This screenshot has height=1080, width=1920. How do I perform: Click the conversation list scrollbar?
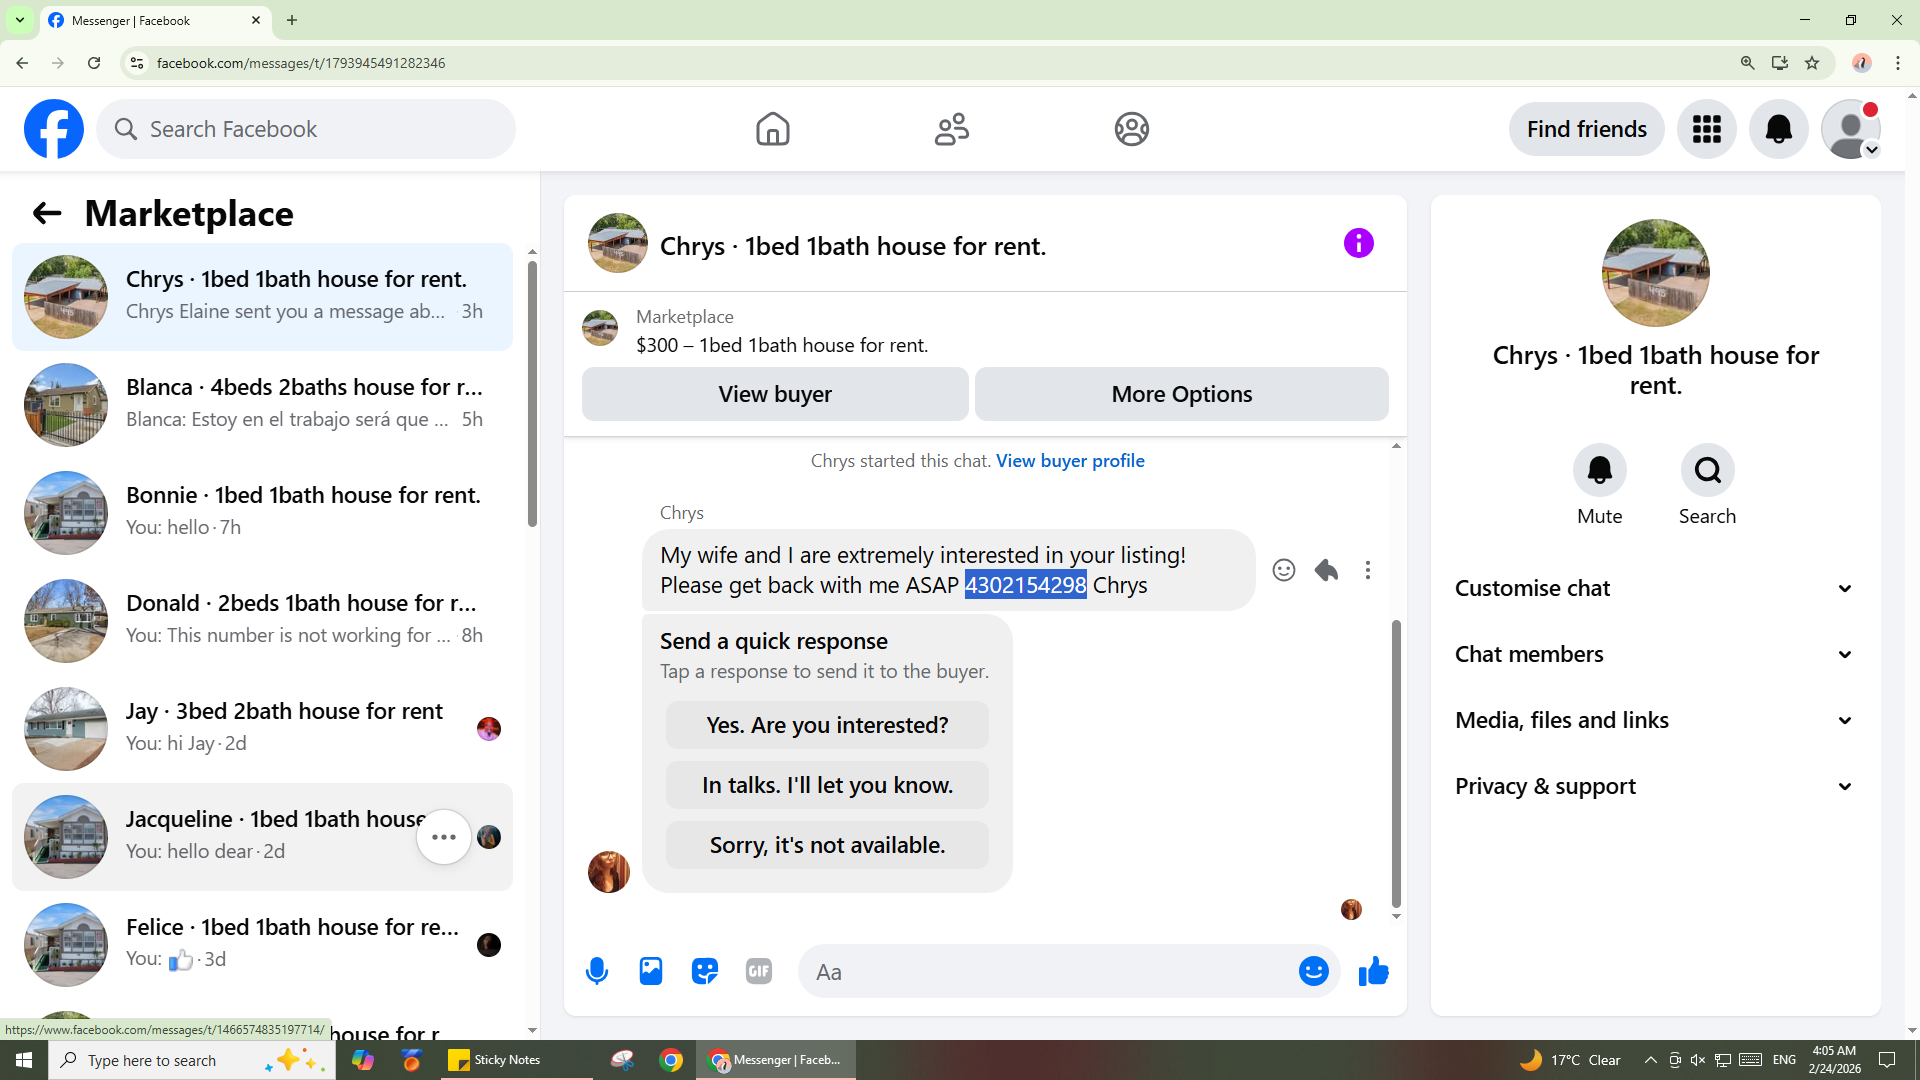click(x=532, y=395)
